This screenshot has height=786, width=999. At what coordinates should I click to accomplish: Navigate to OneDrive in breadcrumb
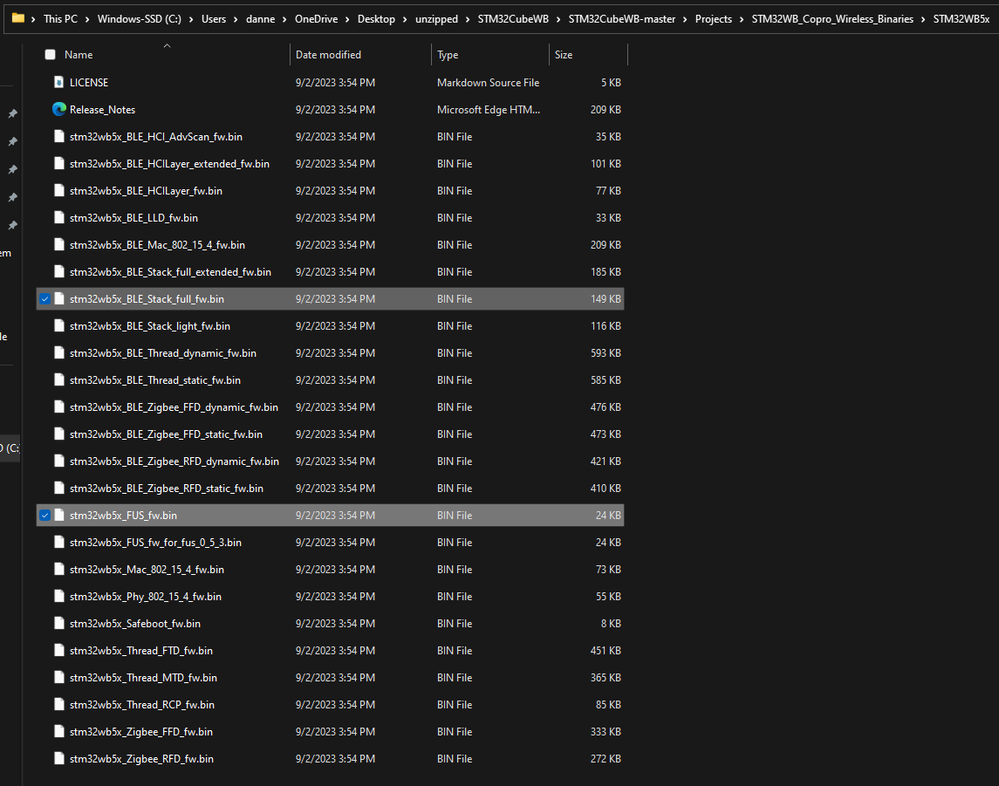(316, 19)
